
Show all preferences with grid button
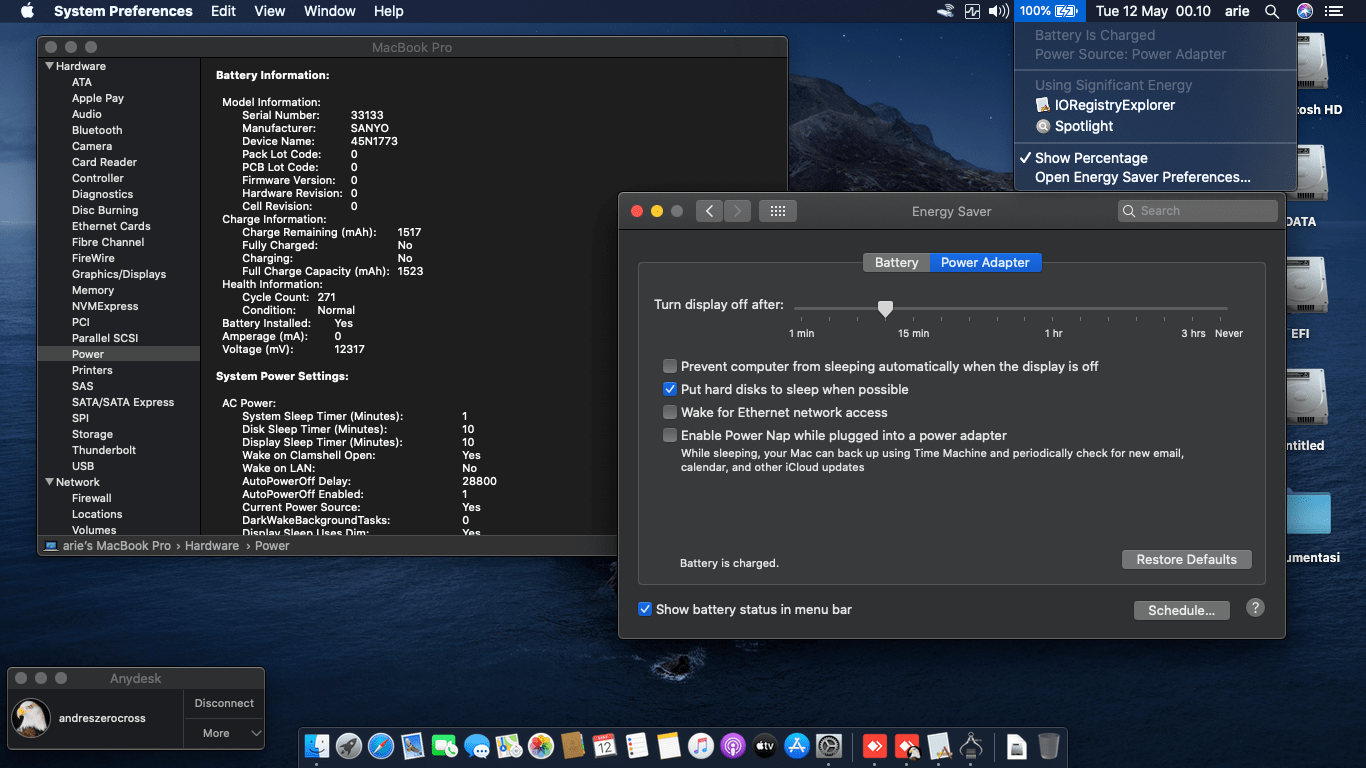(778, 211)
